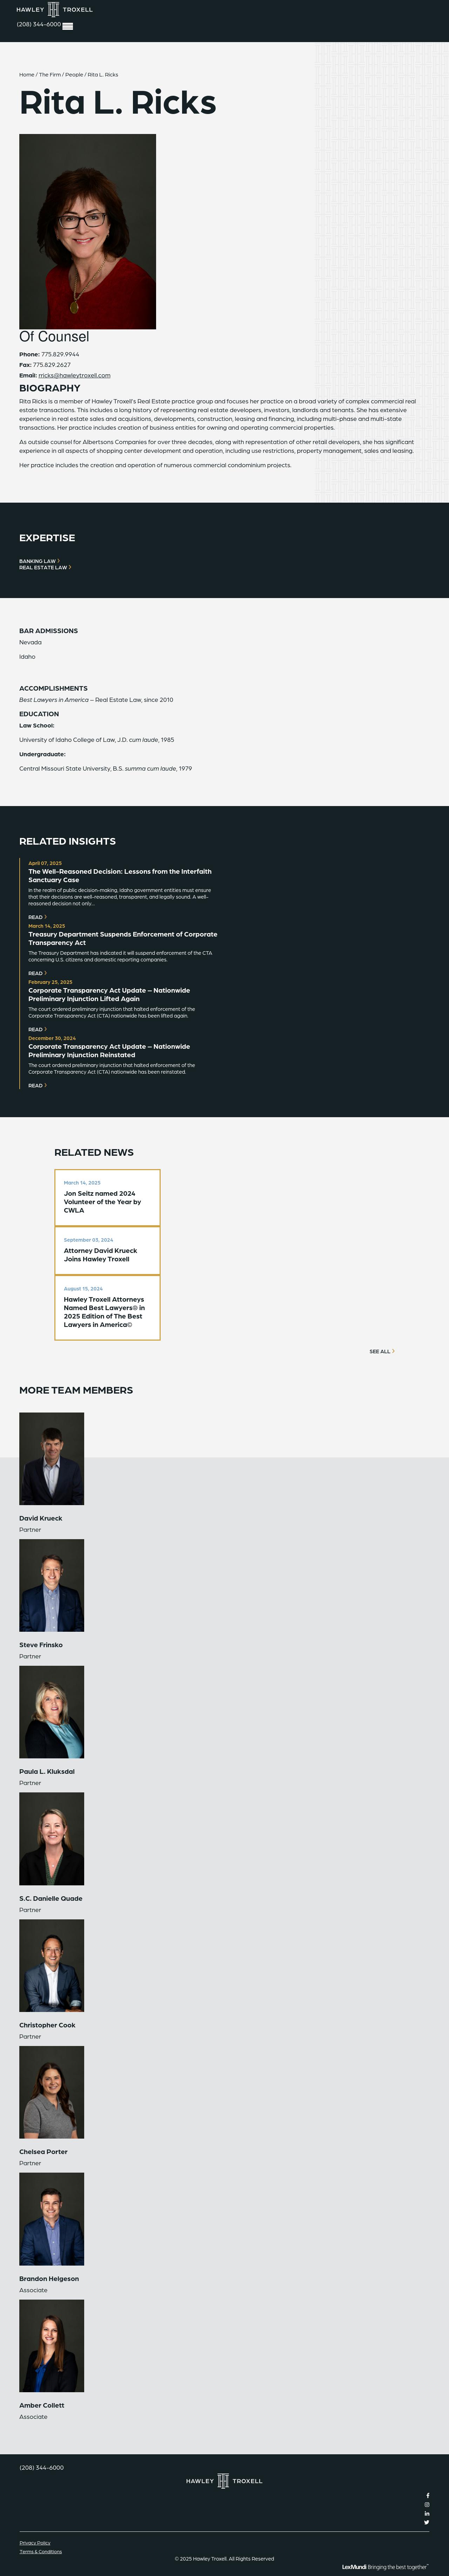The image size is (449, 2576).
Task: Click the Christopher Cook name link
Action: click(47, 2025)
